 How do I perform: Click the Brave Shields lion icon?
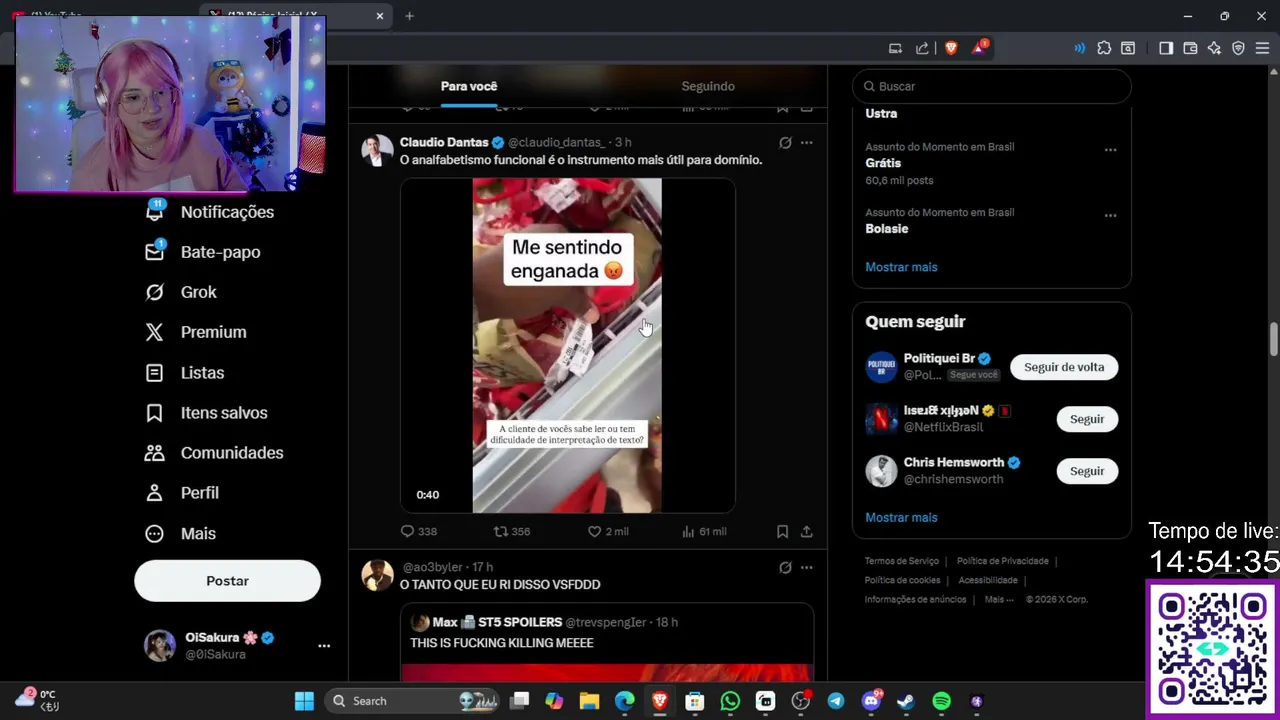pos(951,48)
